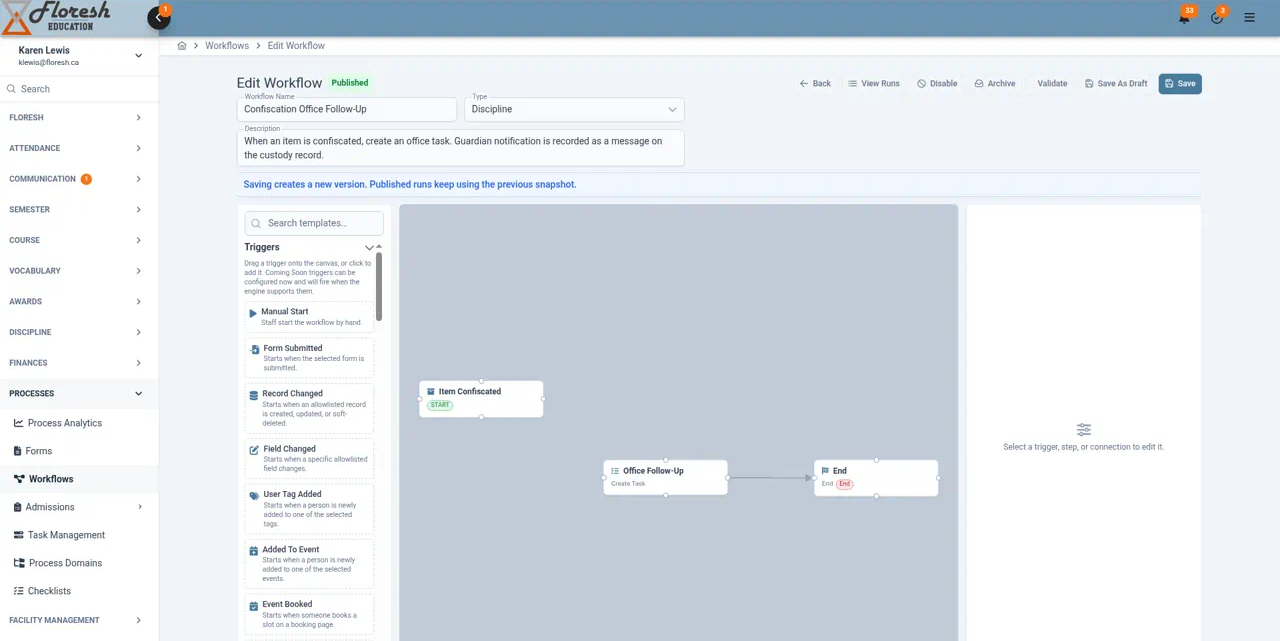Select the connection arrow to End
This screenshot has width=1280, height=641.
tap(770, 478)
